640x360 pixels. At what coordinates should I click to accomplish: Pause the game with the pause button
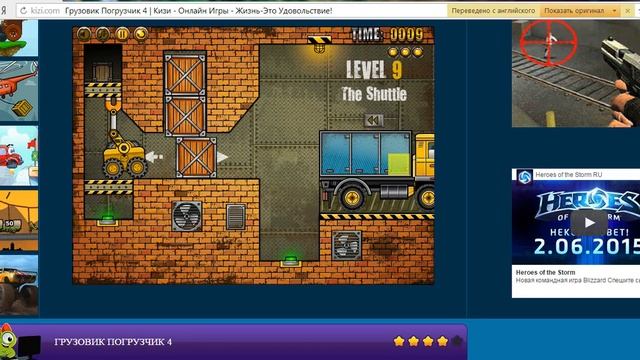(x=122, y=34)
